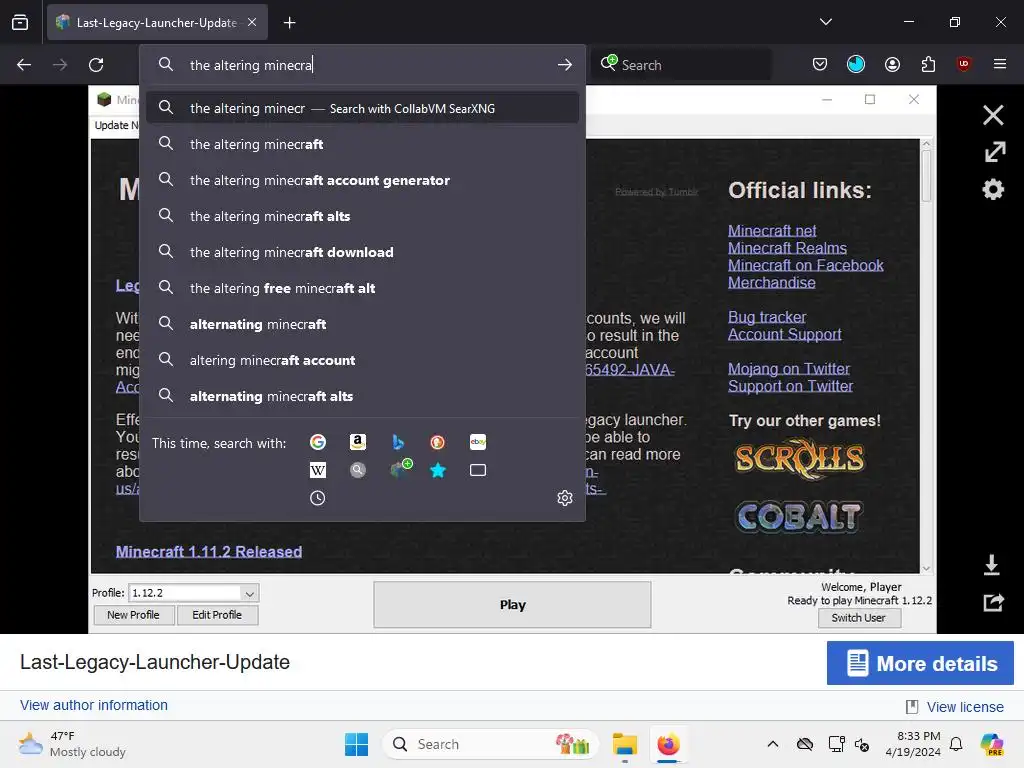This screenshot has width=1024, height=768.
Task: Open the uBlock Origin extension
Action: [x=963, y=64]
